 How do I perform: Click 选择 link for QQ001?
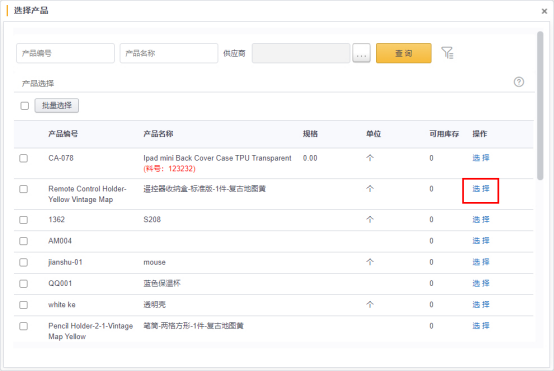tap(481, 283)
